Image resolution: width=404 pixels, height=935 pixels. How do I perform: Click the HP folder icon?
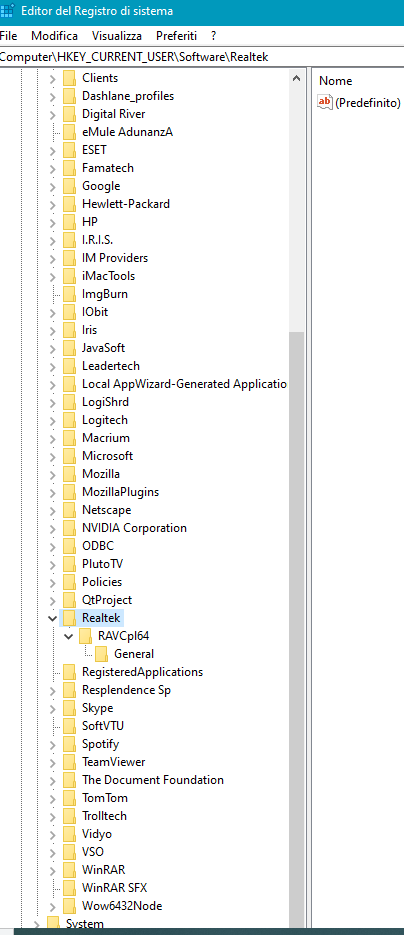click(x=70, y=222)
